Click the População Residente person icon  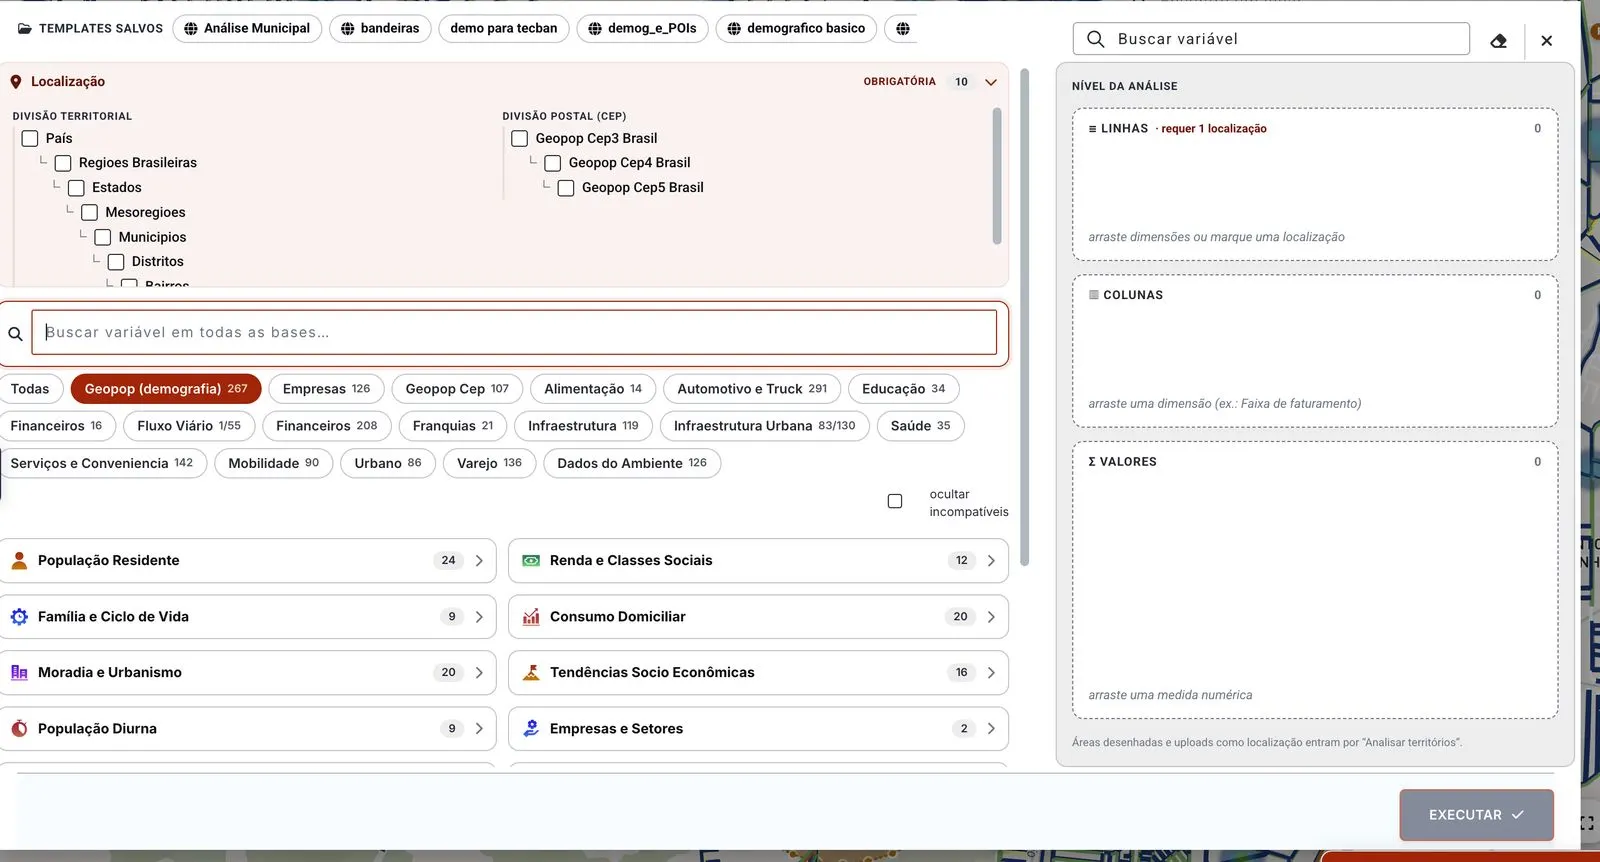point(19,560)
